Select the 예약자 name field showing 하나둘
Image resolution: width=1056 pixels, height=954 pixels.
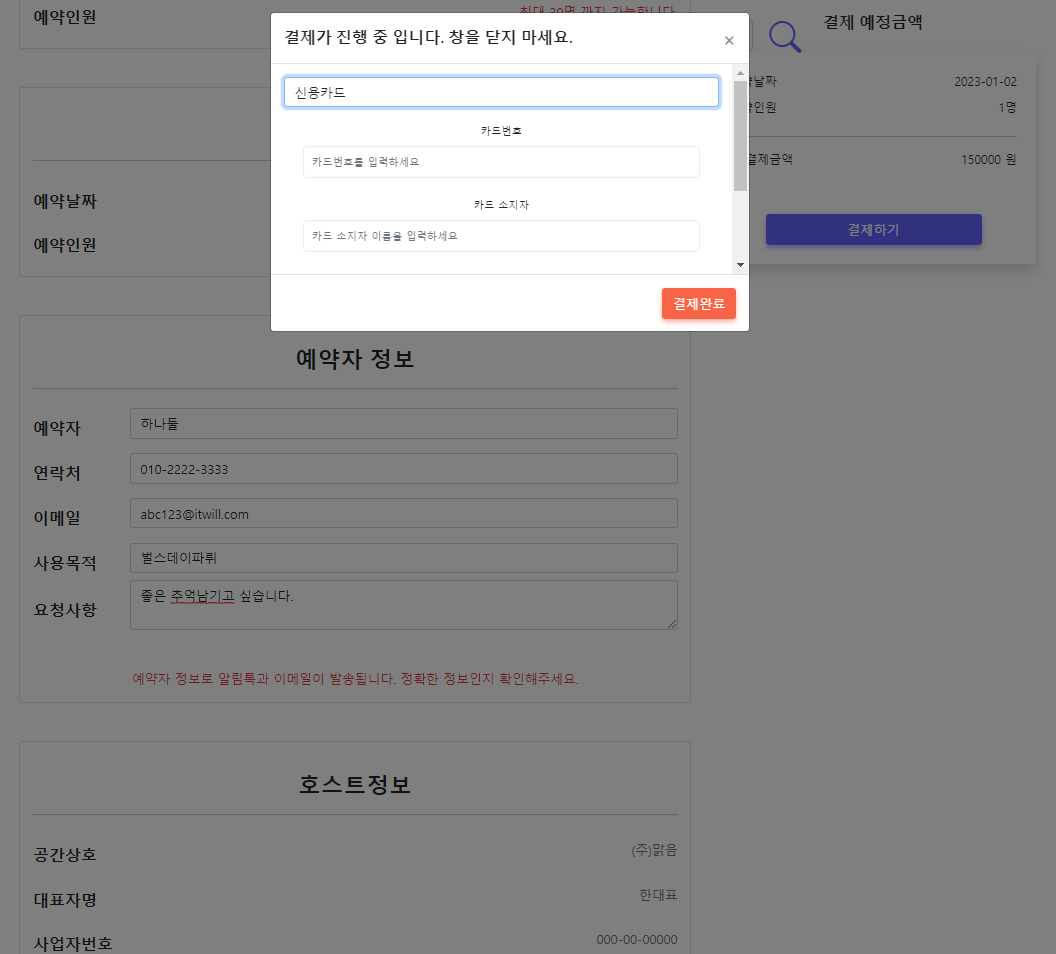403,423
